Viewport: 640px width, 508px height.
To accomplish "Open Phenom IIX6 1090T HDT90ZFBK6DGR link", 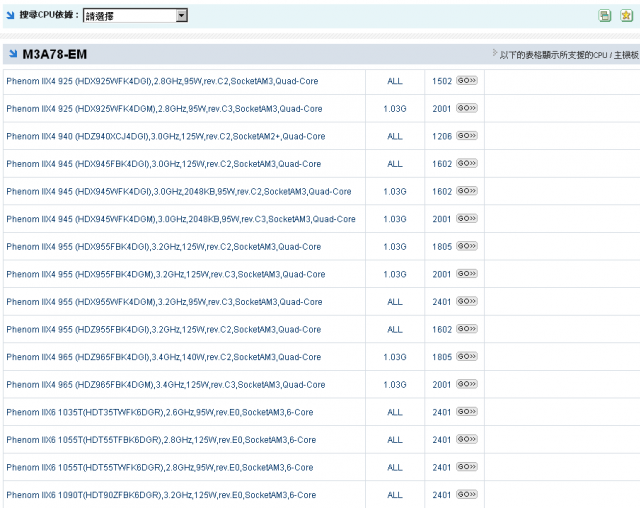I will tap(161, 495).
